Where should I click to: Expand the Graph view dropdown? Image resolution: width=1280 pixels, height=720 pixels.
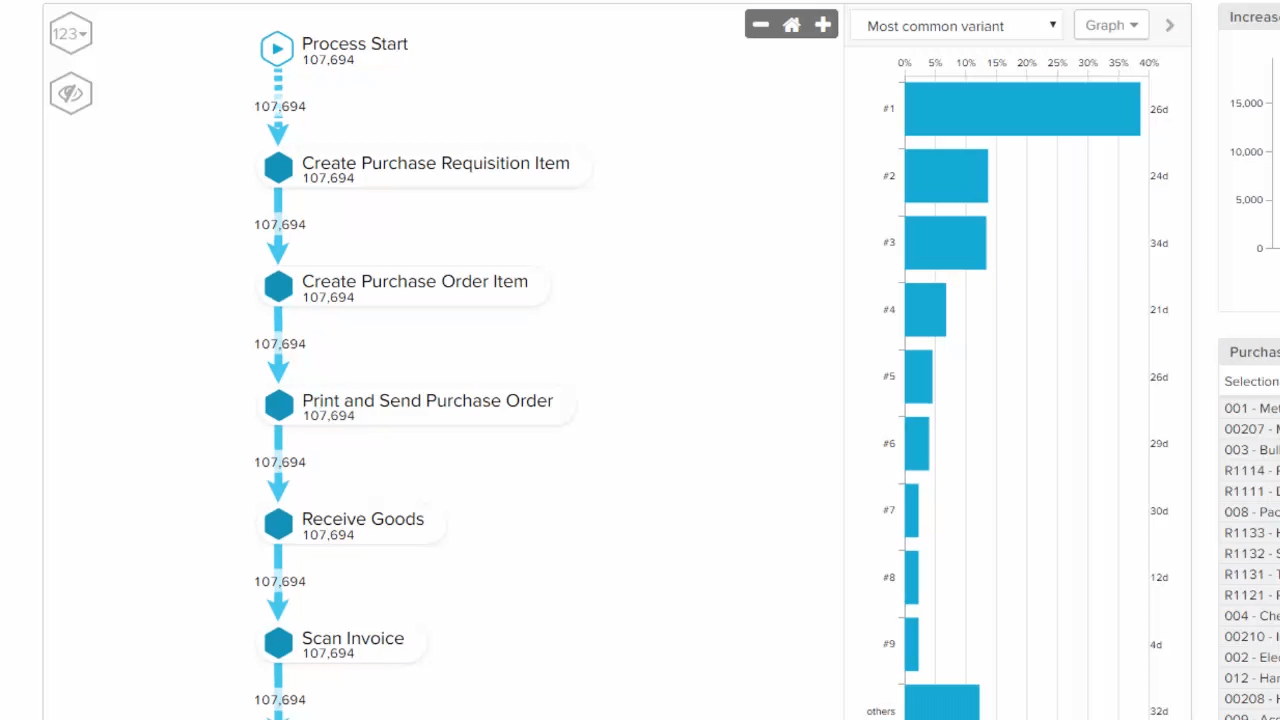[1111, 26]
